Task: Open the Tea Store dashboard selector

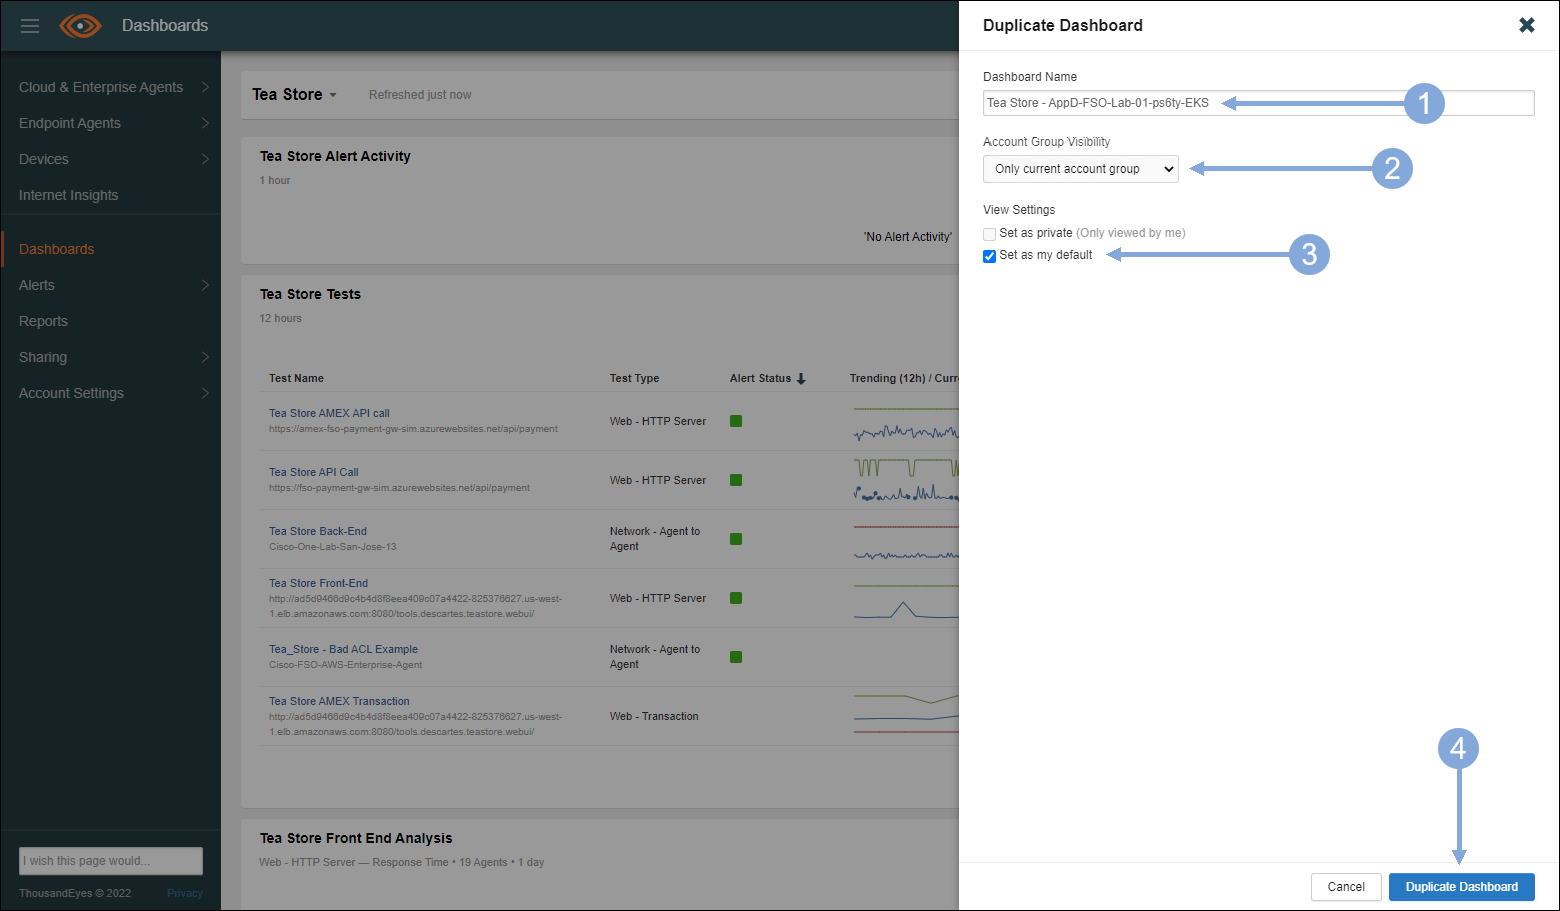Action: [x=294, y=95]
